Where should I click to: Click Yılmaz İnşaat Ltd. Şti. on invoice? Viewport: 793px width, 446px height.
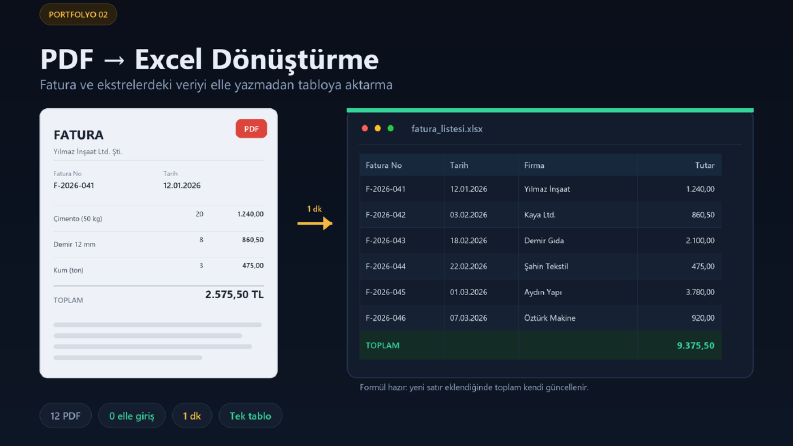[87, 151]
